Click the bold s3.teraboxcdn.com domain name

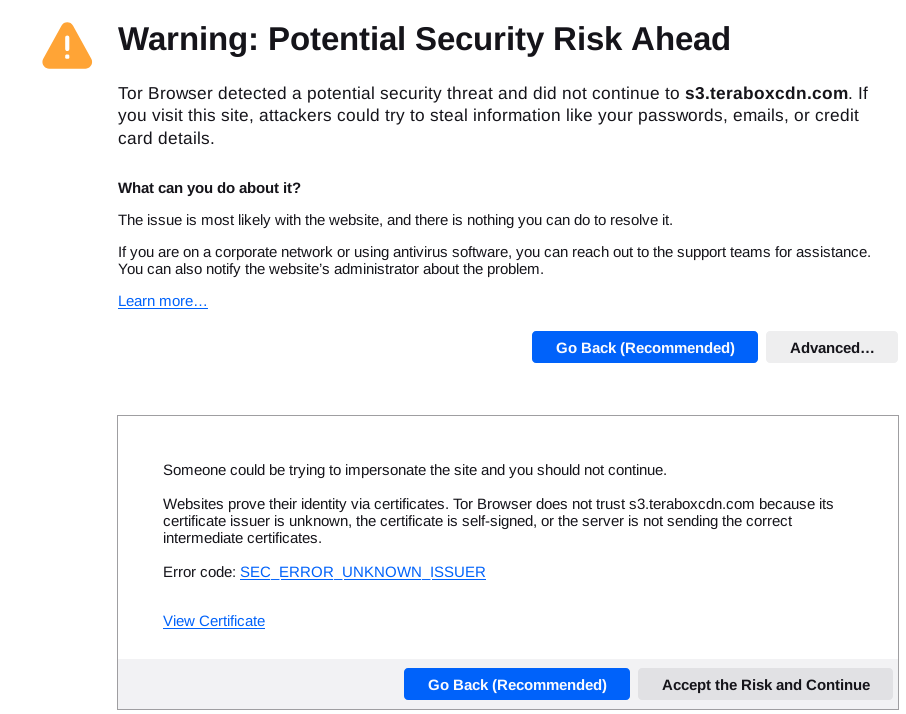tap(766, 93)
